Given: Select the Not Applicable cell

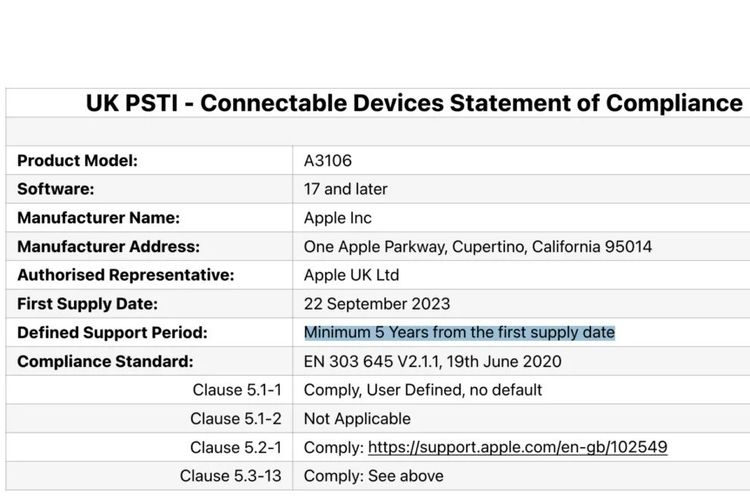Looking at the screenshot, I should 357,418.
